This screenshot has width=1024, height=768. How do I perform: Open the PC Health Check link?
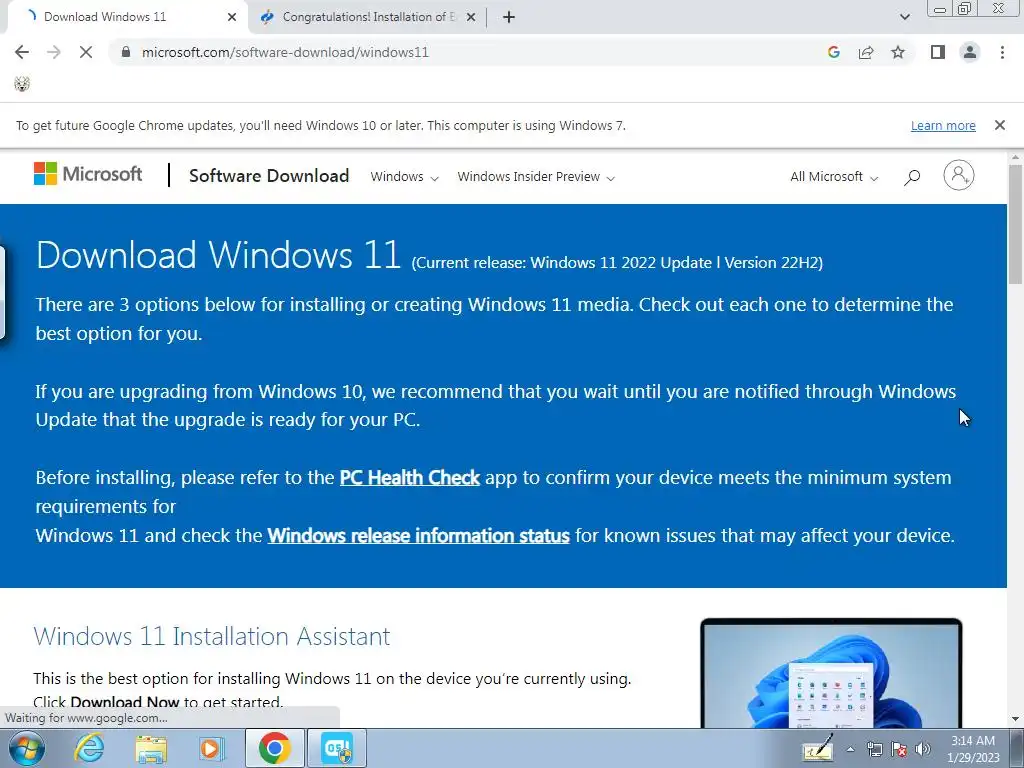pyautogui.click(x=409, y=477)
